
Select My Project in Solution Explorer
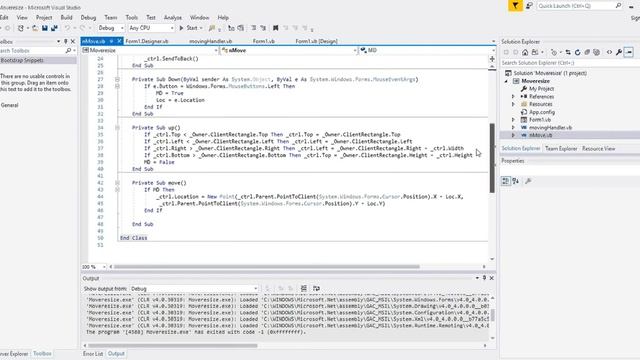coord(541,89)
